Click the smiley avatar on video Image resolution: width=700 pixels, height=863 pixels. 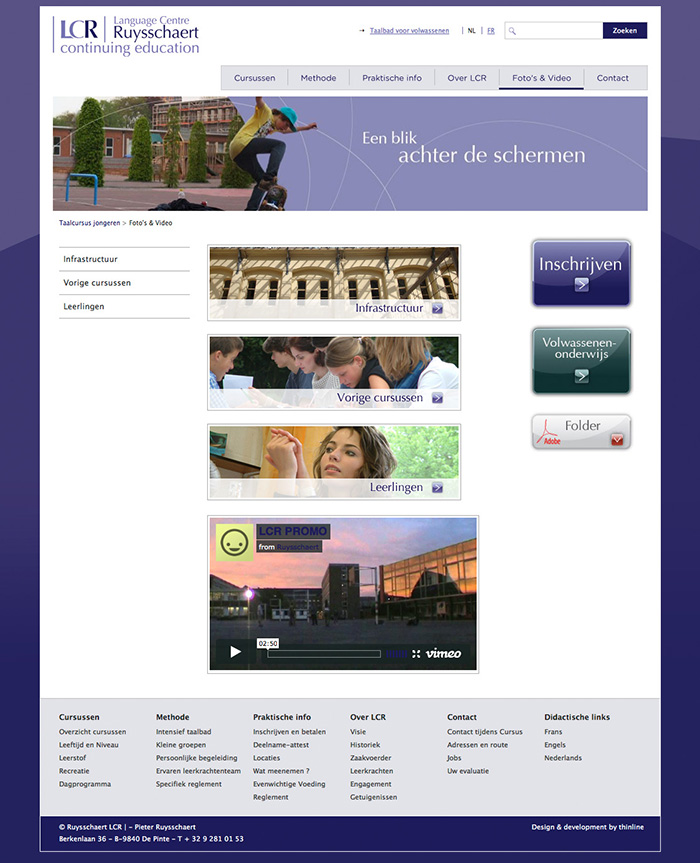tap(234, 543)
